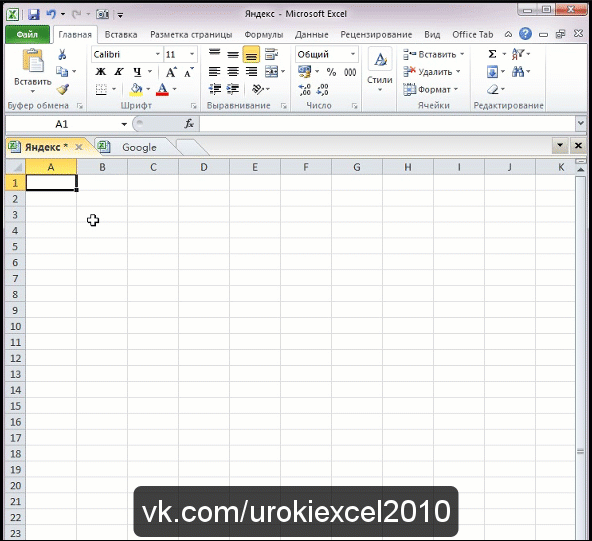
Task: Align text right
Action: point(251,71)
